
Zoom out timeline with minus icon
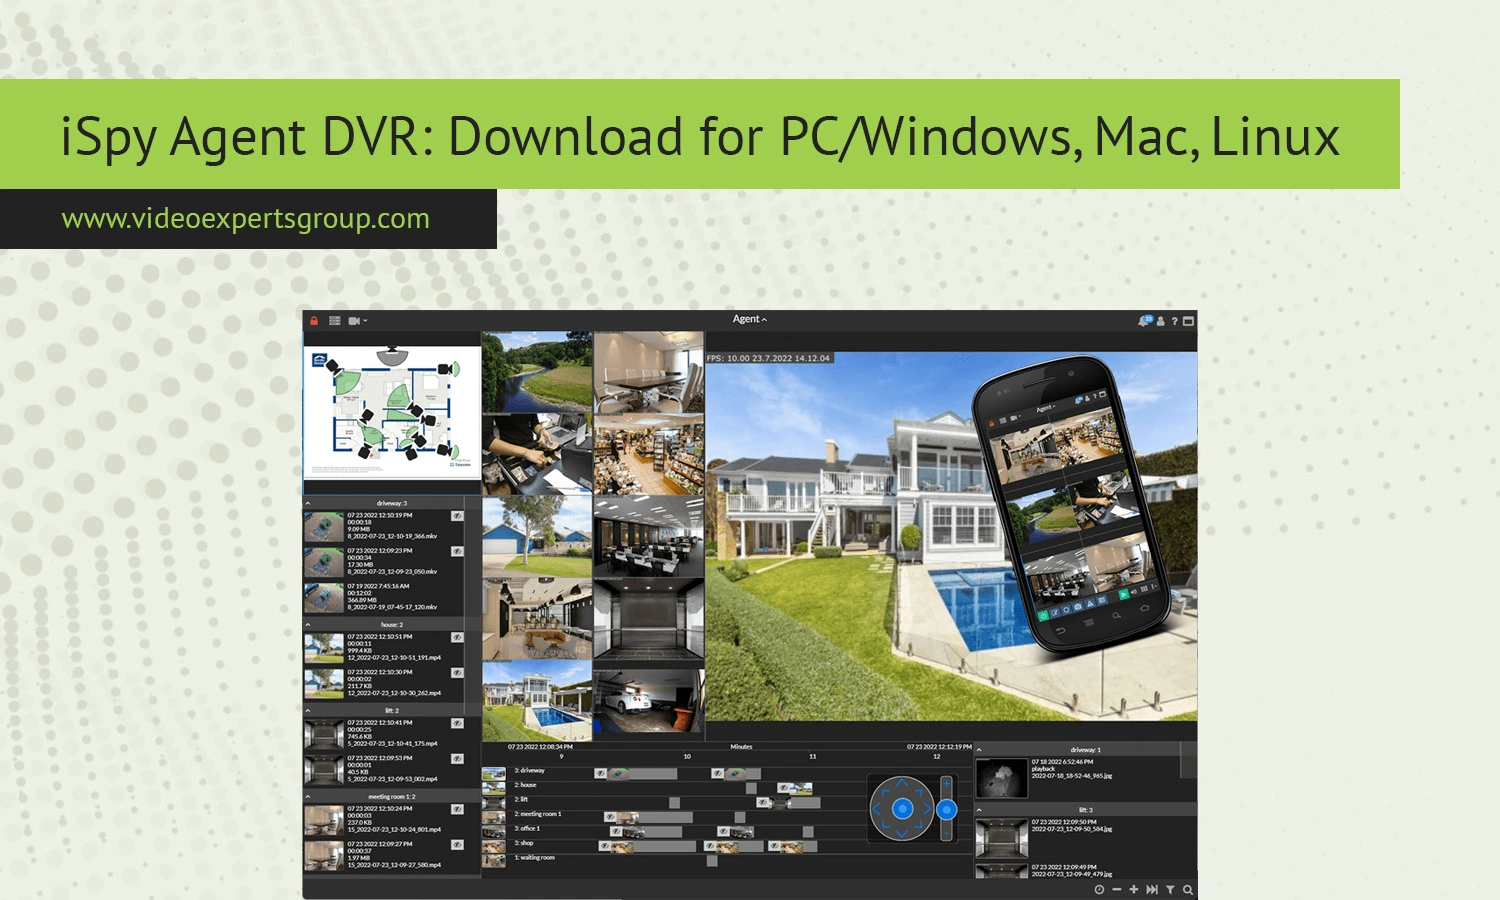click(1116, 889)
